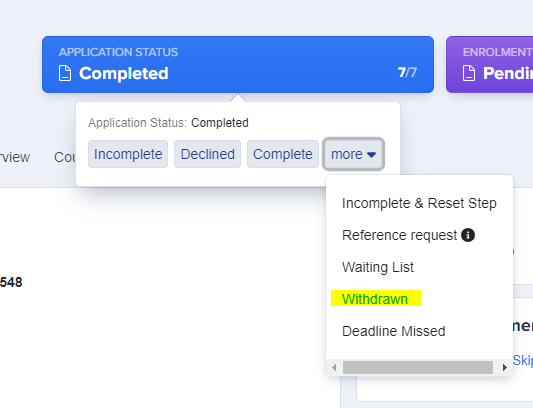Click the document icon beside Completed
The width and height of the screenshot is (533, 408).
point(65,73)
